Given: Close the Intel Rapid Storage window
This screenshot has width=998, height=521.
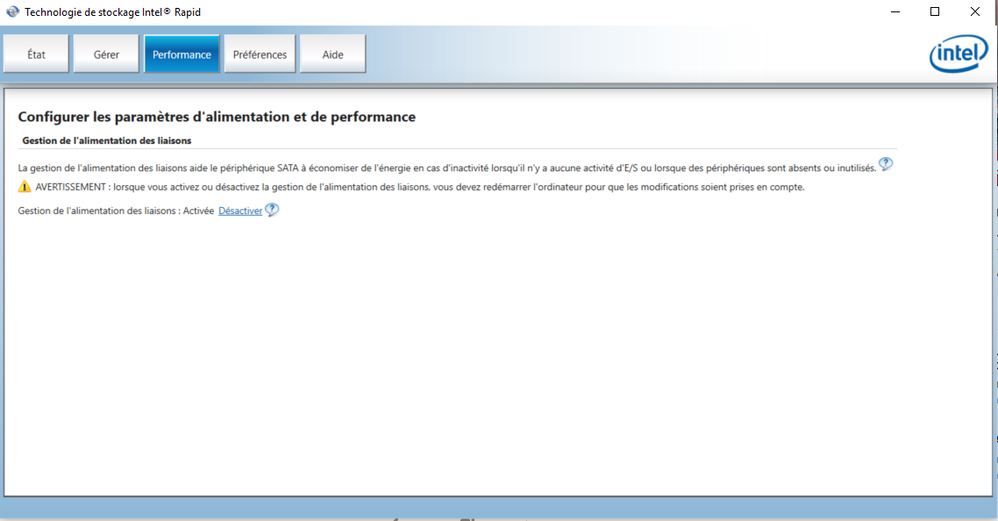Looking at the screenshot, I should (974, 11).
